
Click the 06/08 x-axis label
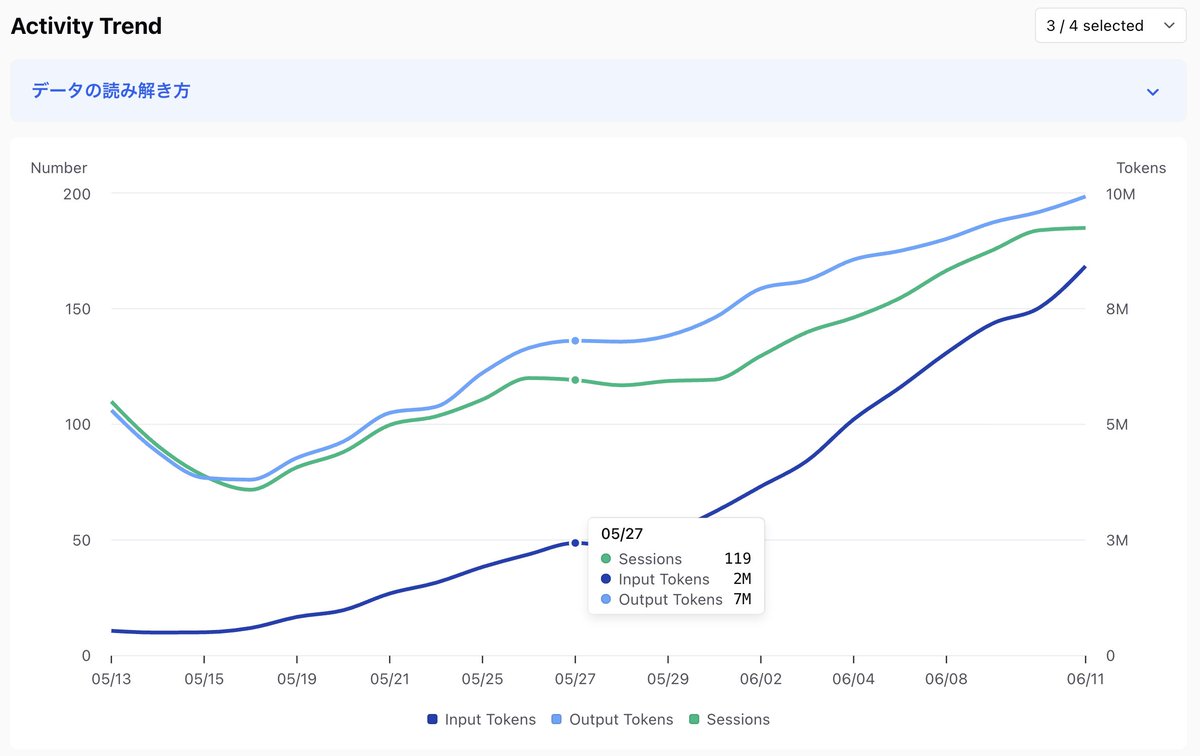[x=946, y=678]
